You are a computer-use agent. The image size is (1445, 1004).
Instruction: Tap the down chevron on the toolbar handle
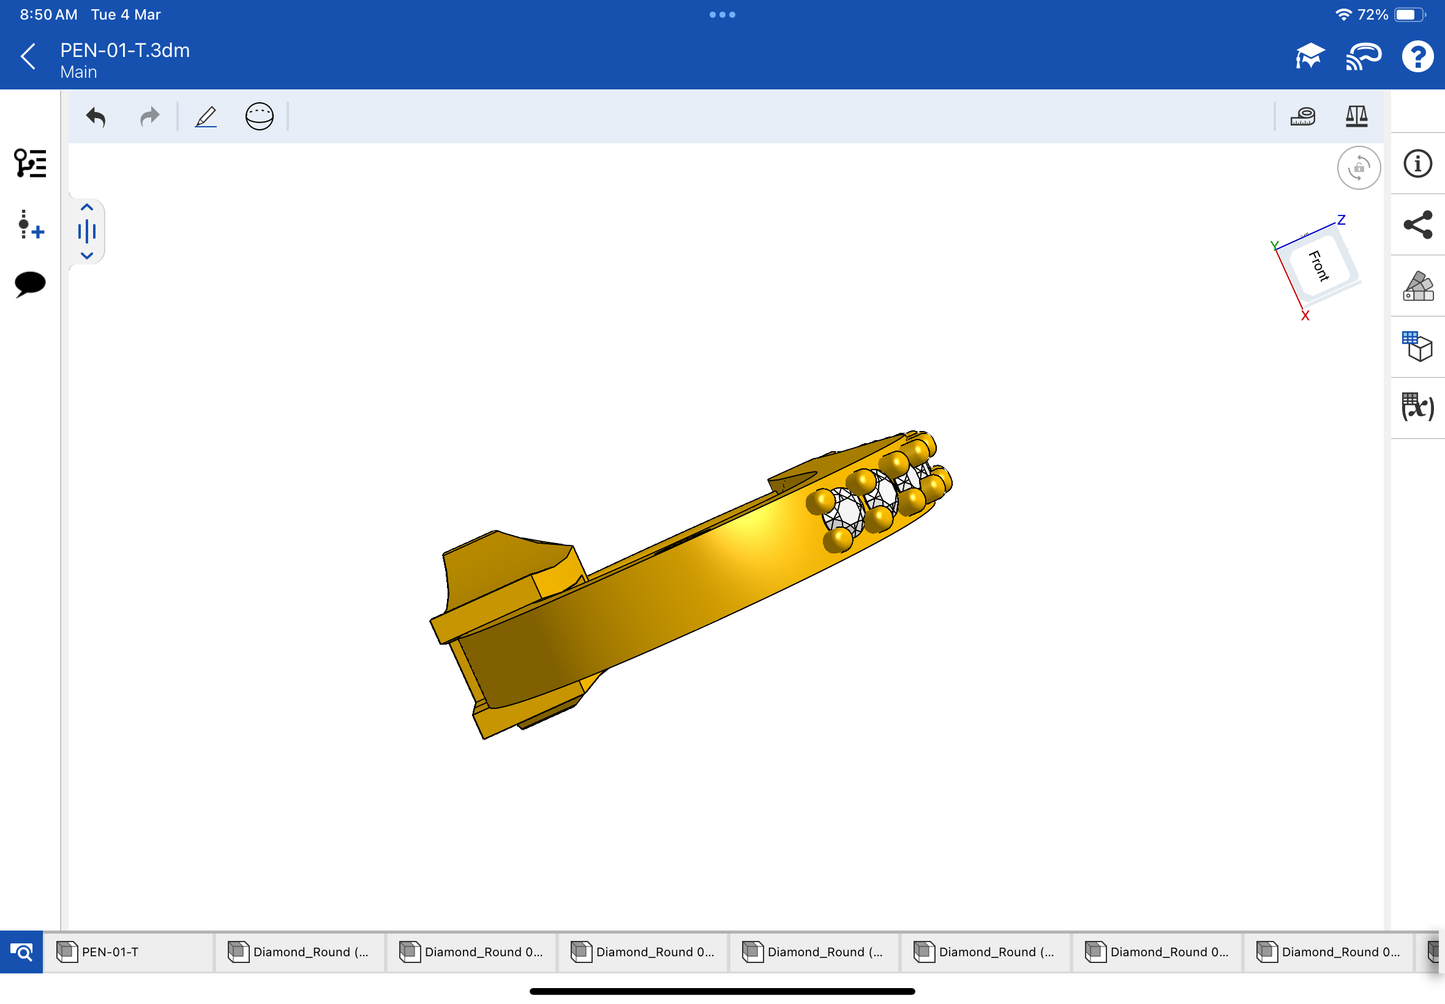pyautogui.click(x=87, y=256)
